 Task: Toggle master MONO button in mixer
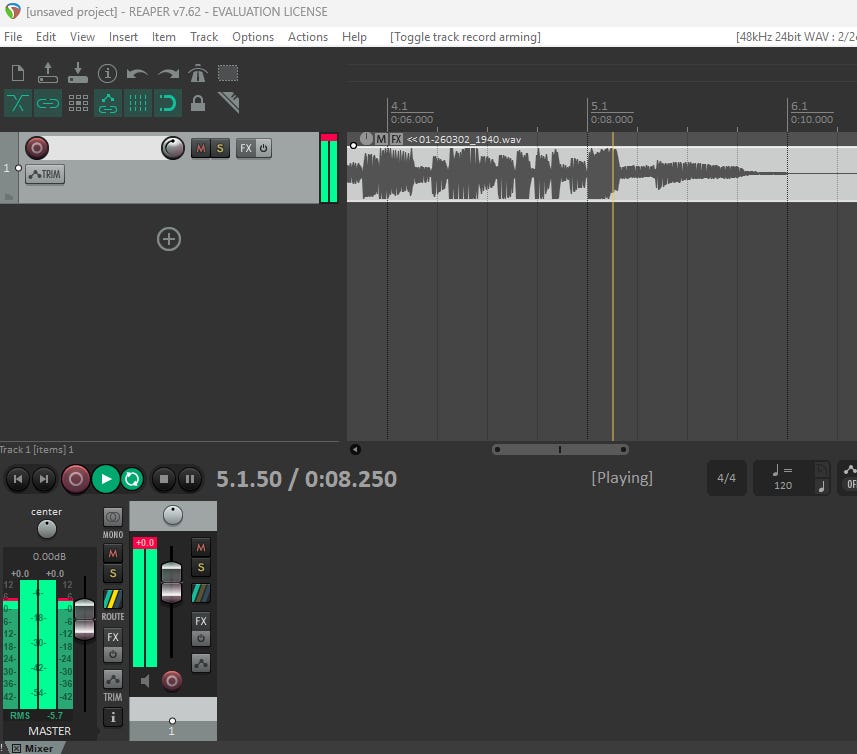[113, 518]
